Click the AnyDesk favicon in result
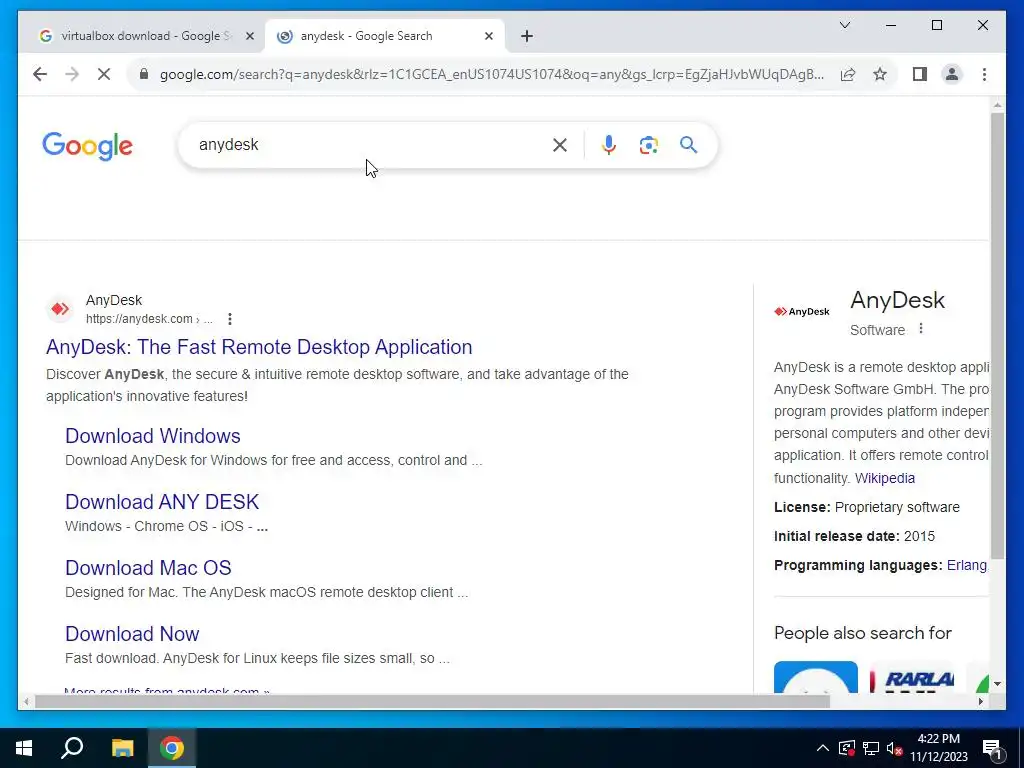Screen dimensions: 1024x768 tap(60, 309)
